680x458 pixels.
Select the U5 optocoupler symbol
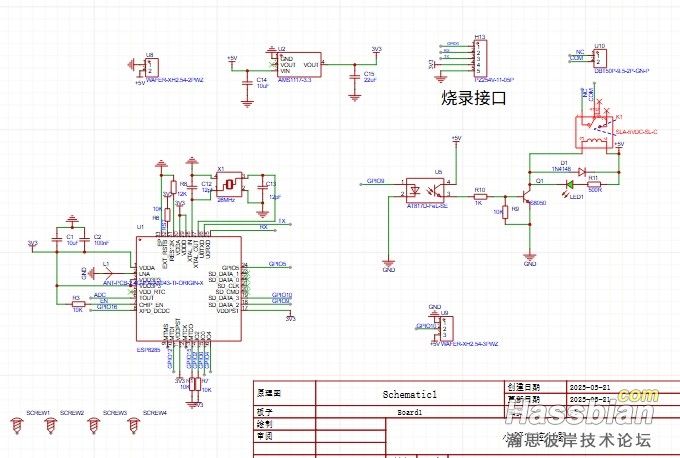coord(425,190)
